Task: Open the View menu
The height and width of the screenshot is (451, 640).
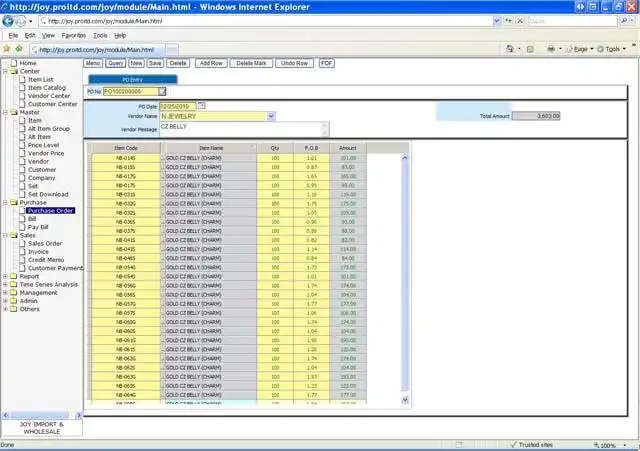Action: tap(48, 36)
